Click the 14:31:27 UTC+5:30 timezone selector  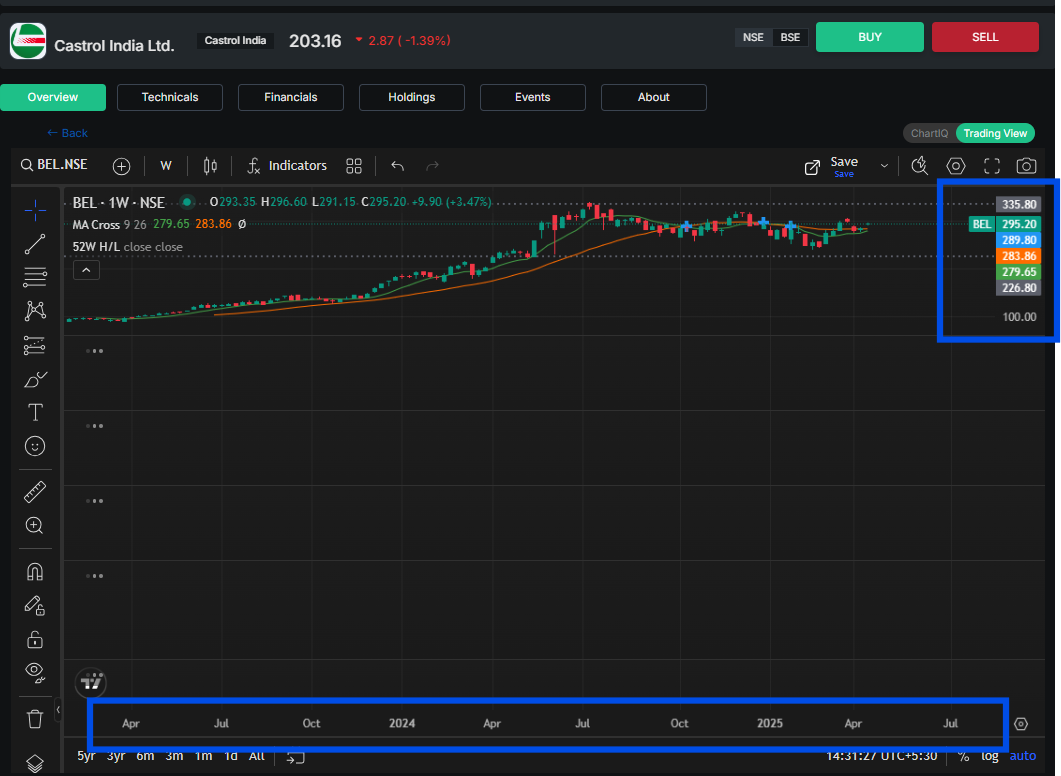(881, 756)
